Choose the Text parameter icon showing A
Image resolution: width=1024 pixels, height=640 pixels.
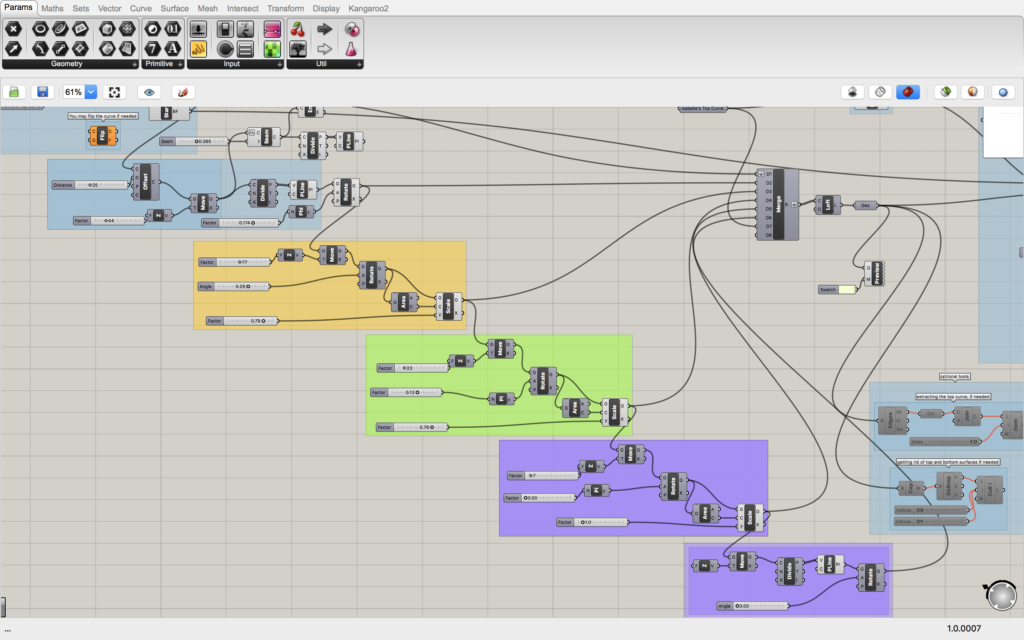pyautogui.click(x=172, y=48)
